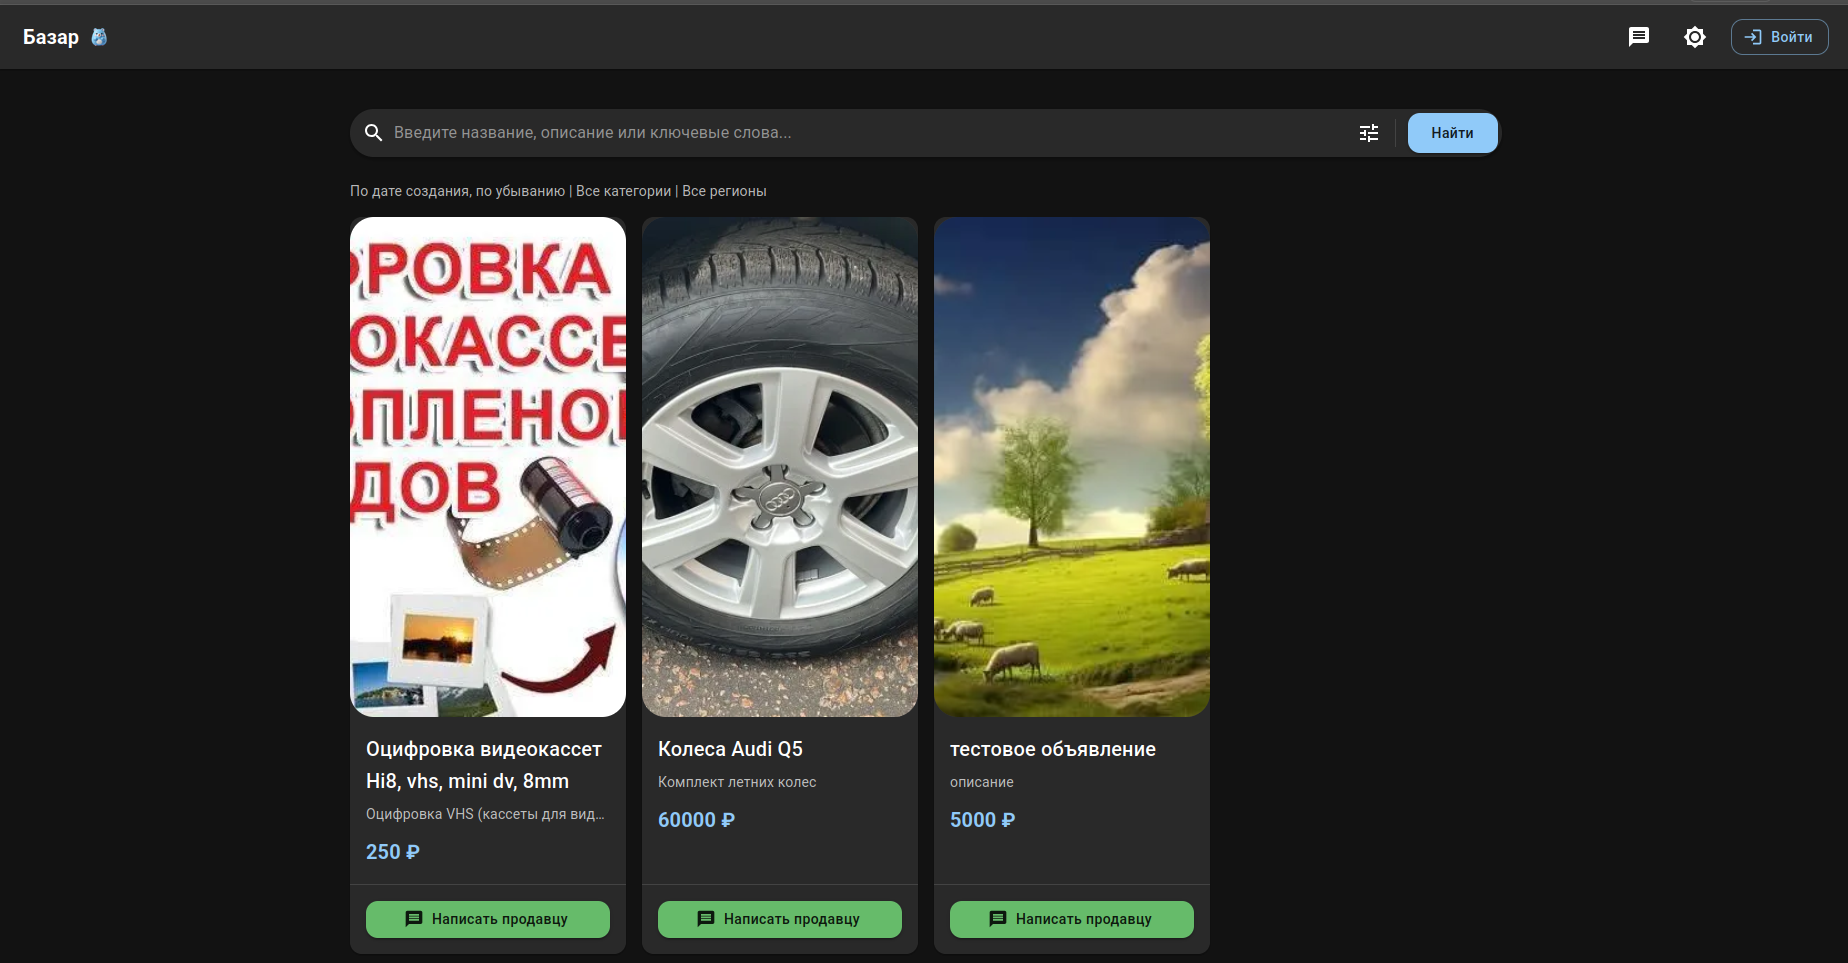Open the Audi Q5 wheel photo
The width and height of the screenshot is (1848, 963).
point(780,466)
